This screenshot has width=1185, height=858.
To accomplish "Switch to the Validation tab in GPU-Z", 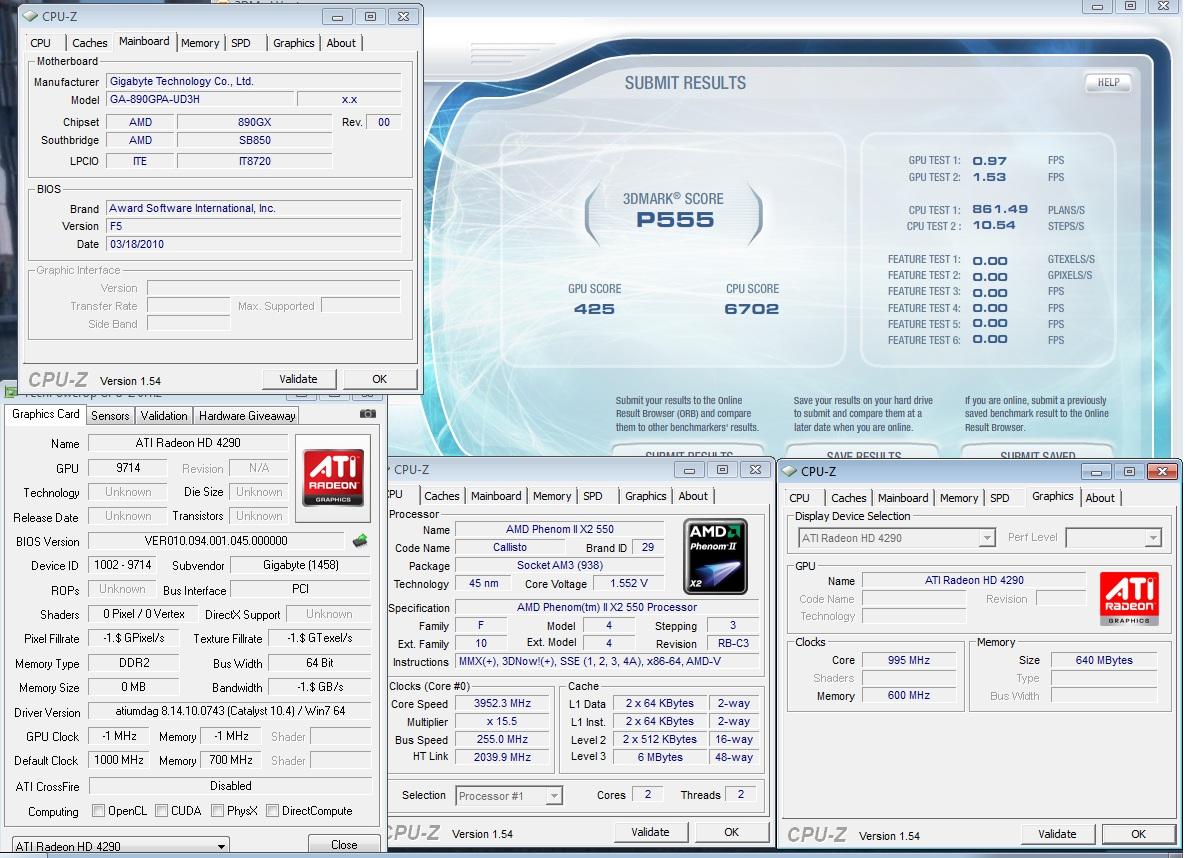I will pos(164,416).
